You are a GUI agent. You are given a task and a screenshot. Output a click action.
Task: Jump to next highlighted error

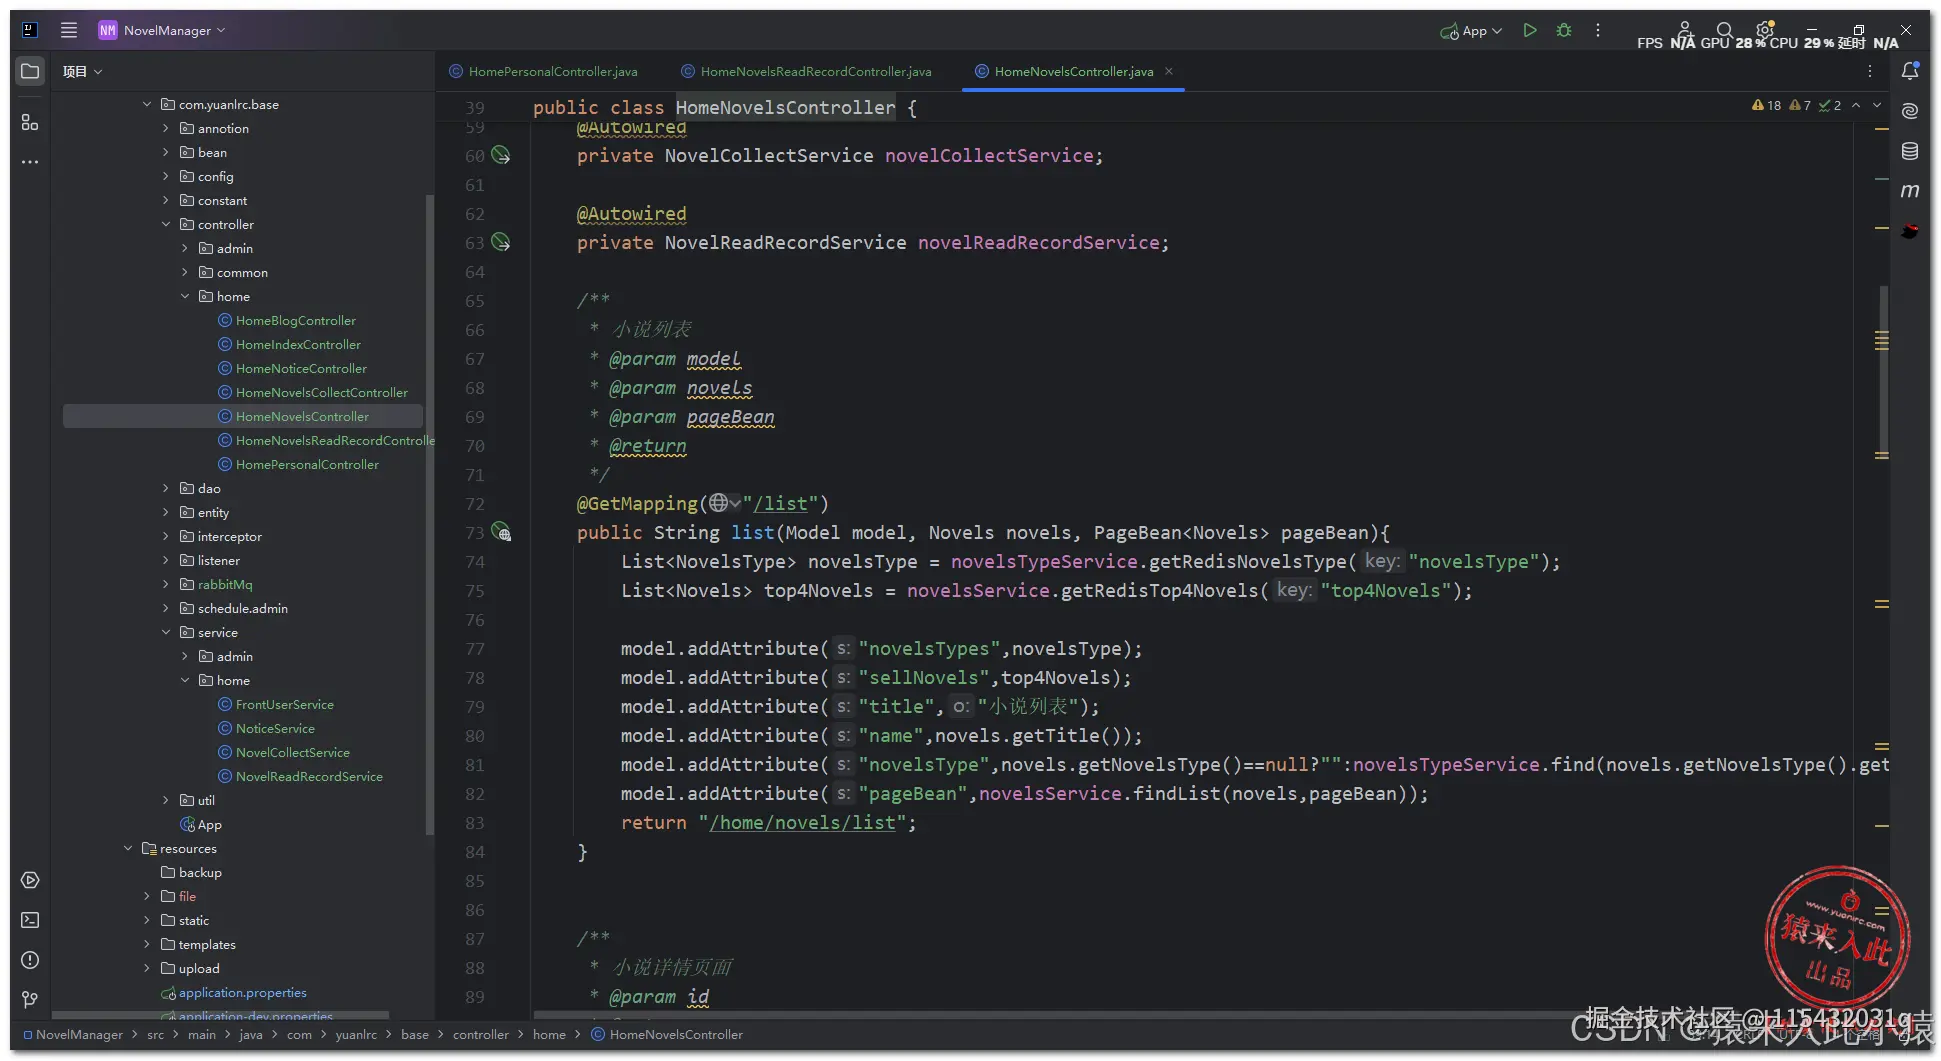(x=1877, y=105)
